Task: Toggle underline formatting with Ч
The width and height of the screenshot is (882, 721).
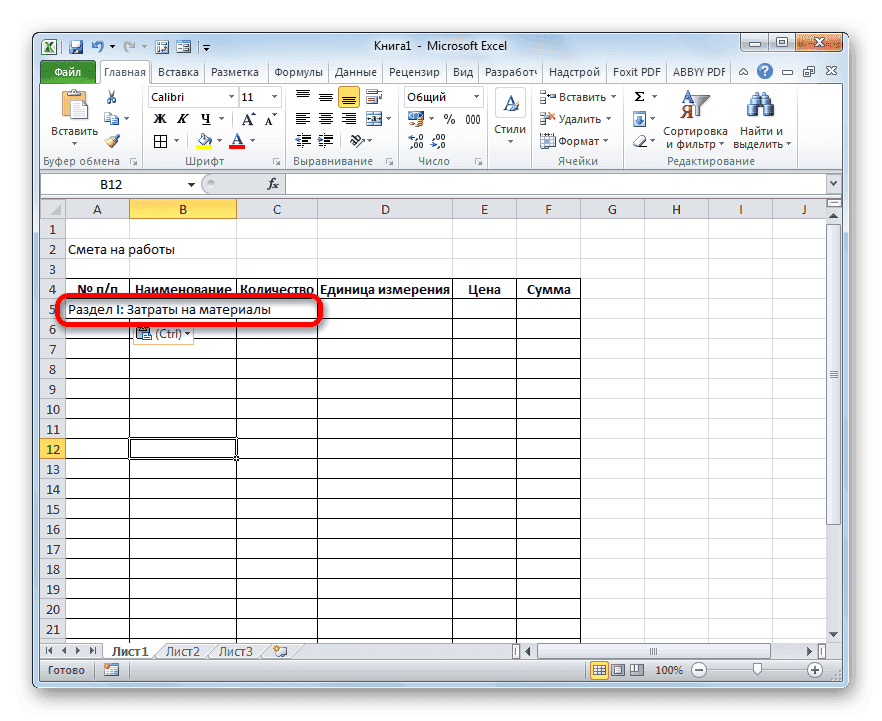Action: click(x=206, y=118)
